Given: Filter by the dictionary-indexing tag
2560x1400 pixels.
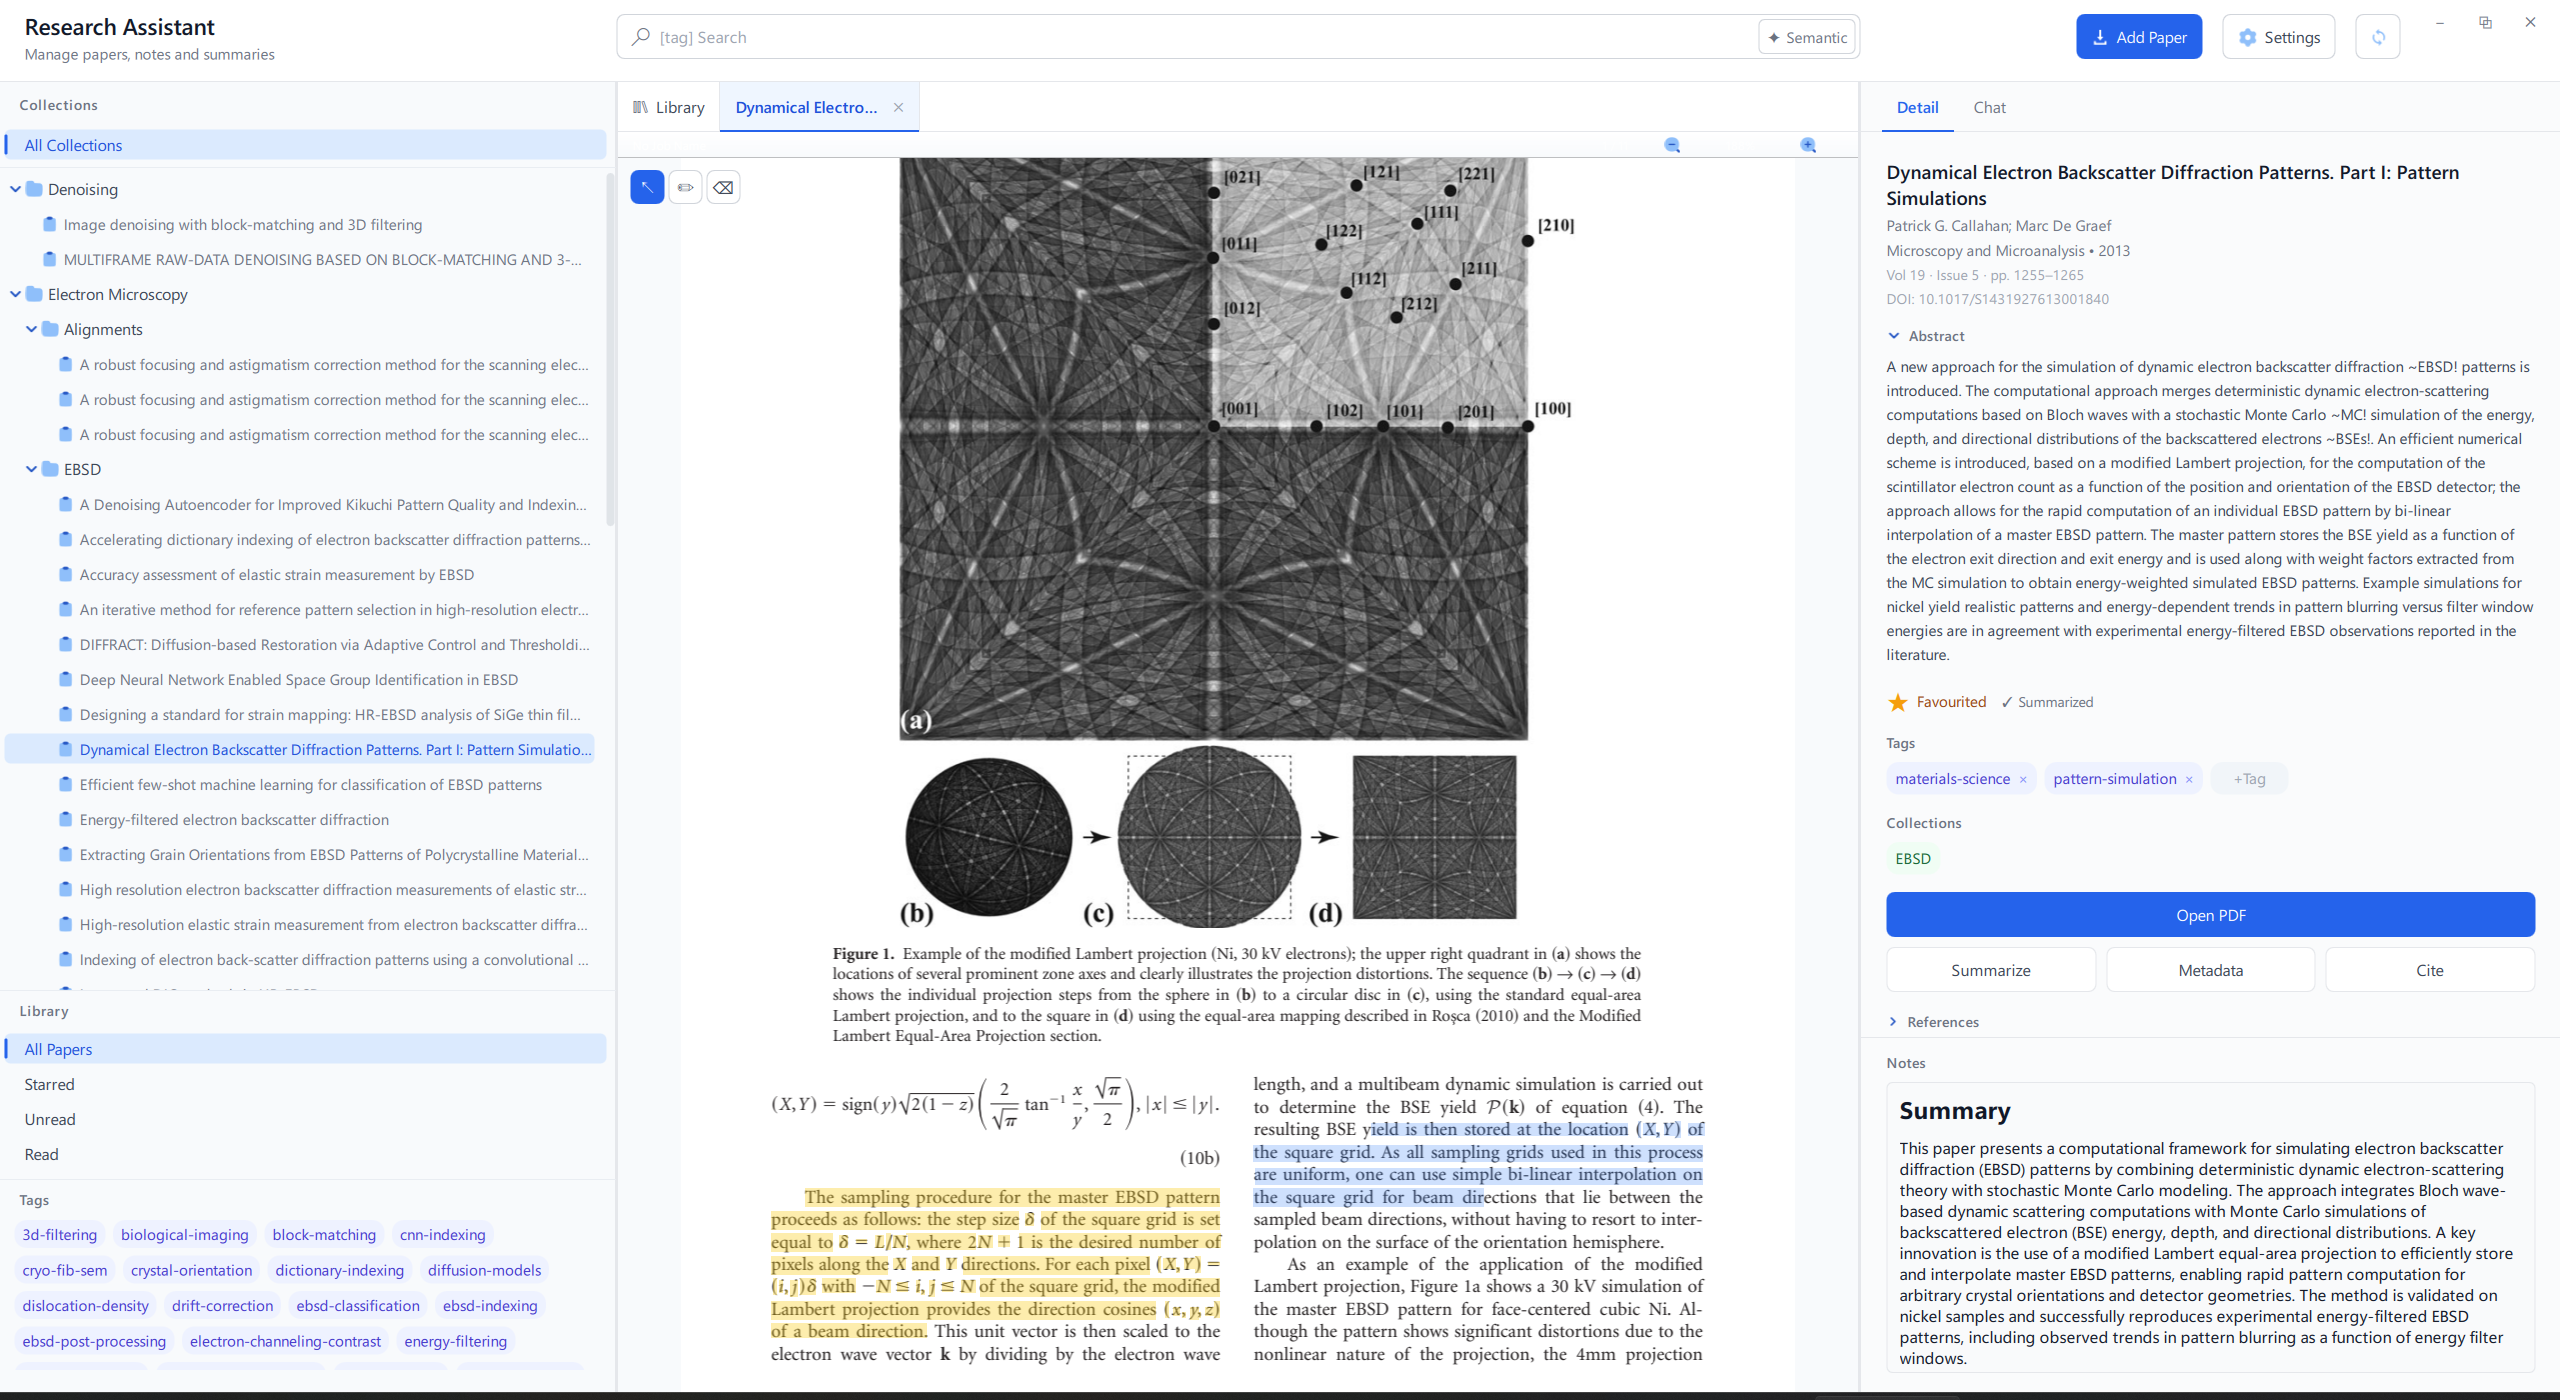Looking at the screenshot, I should click(x=339, y=1270).
